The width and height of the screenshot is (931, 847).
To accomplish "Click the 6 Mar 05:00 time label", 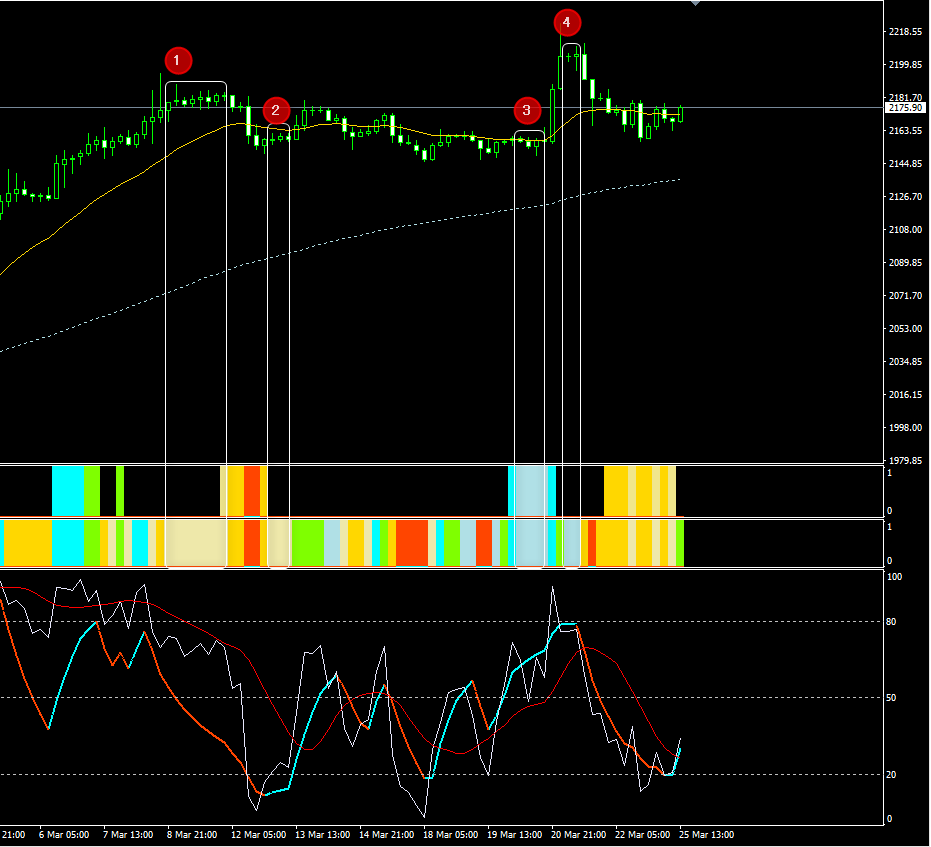I will [64, 835].
